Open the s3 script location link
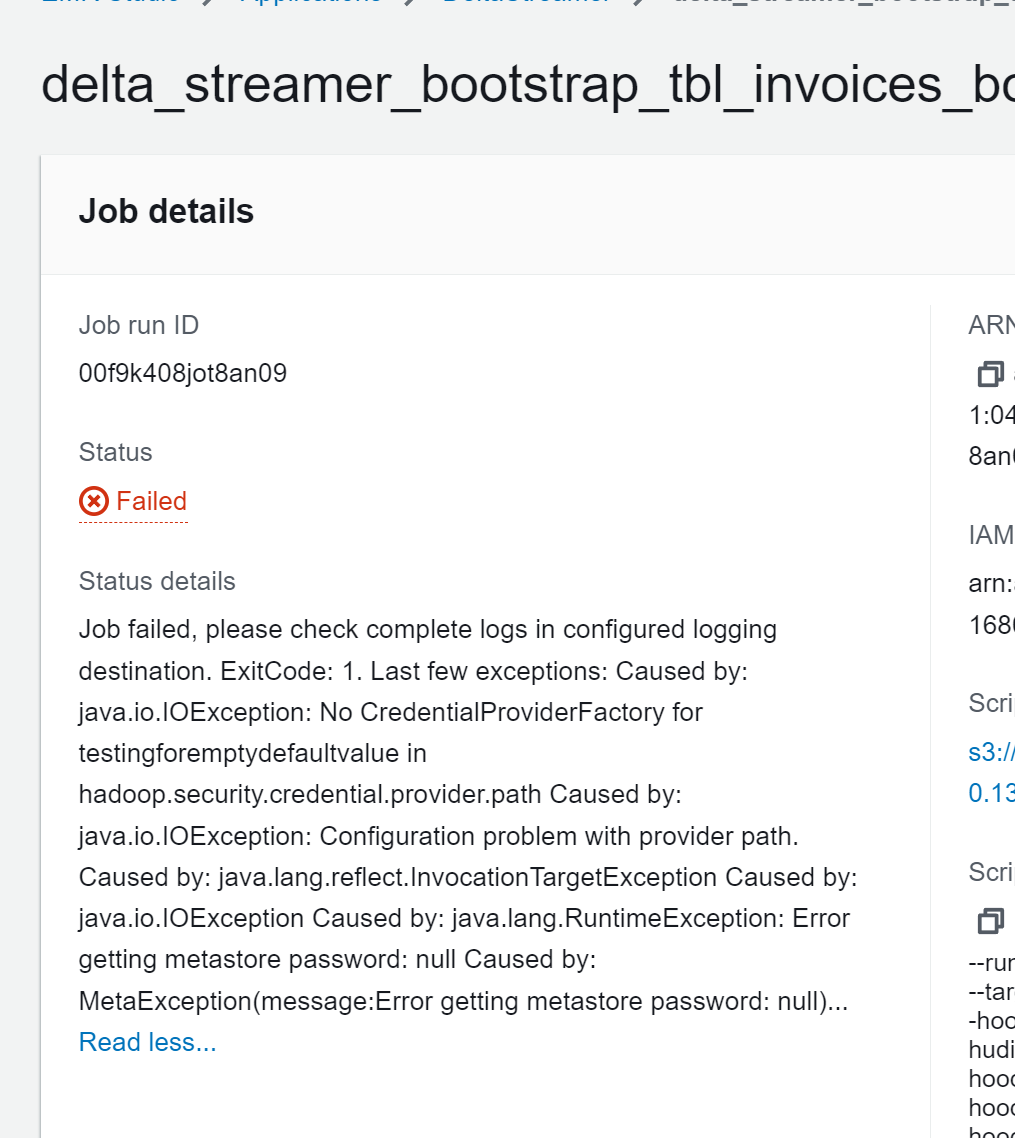This screenshot has height=1138, width=1015. [x=992, y=772]
